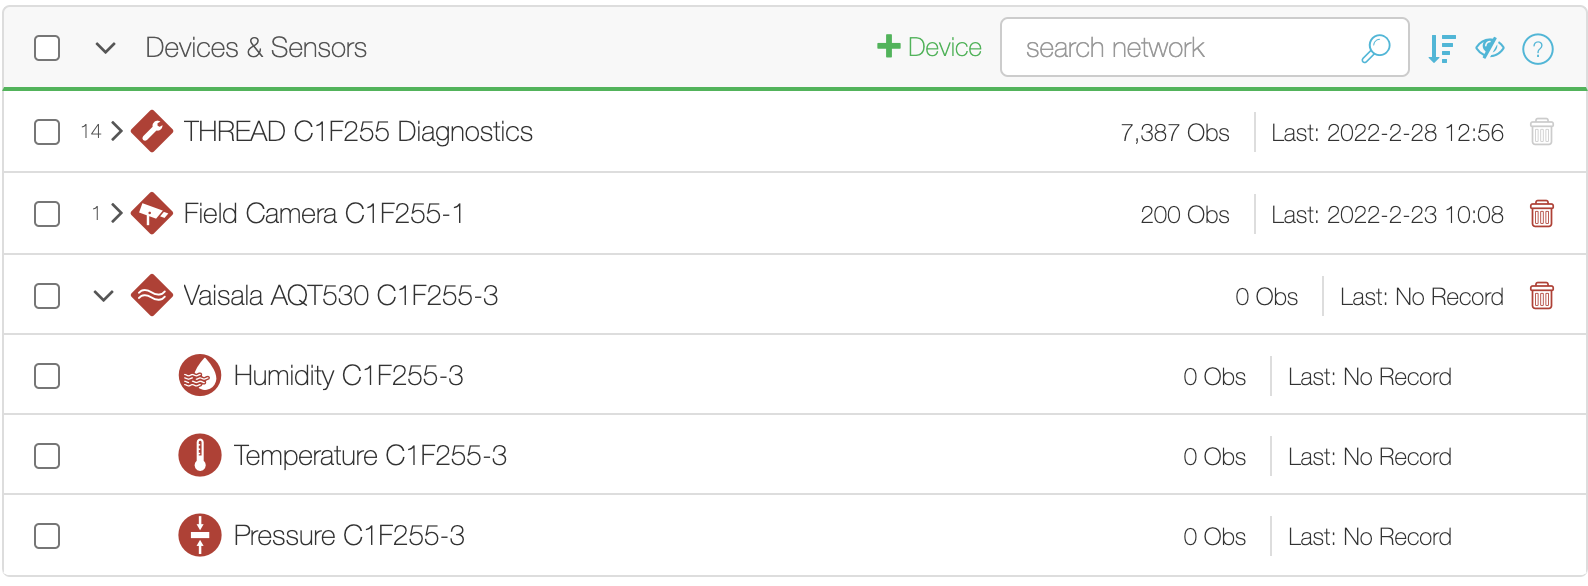Tick the Humidity C1F255-3 checkbox
Screen dimensions: 1588x586
point(47,376)
